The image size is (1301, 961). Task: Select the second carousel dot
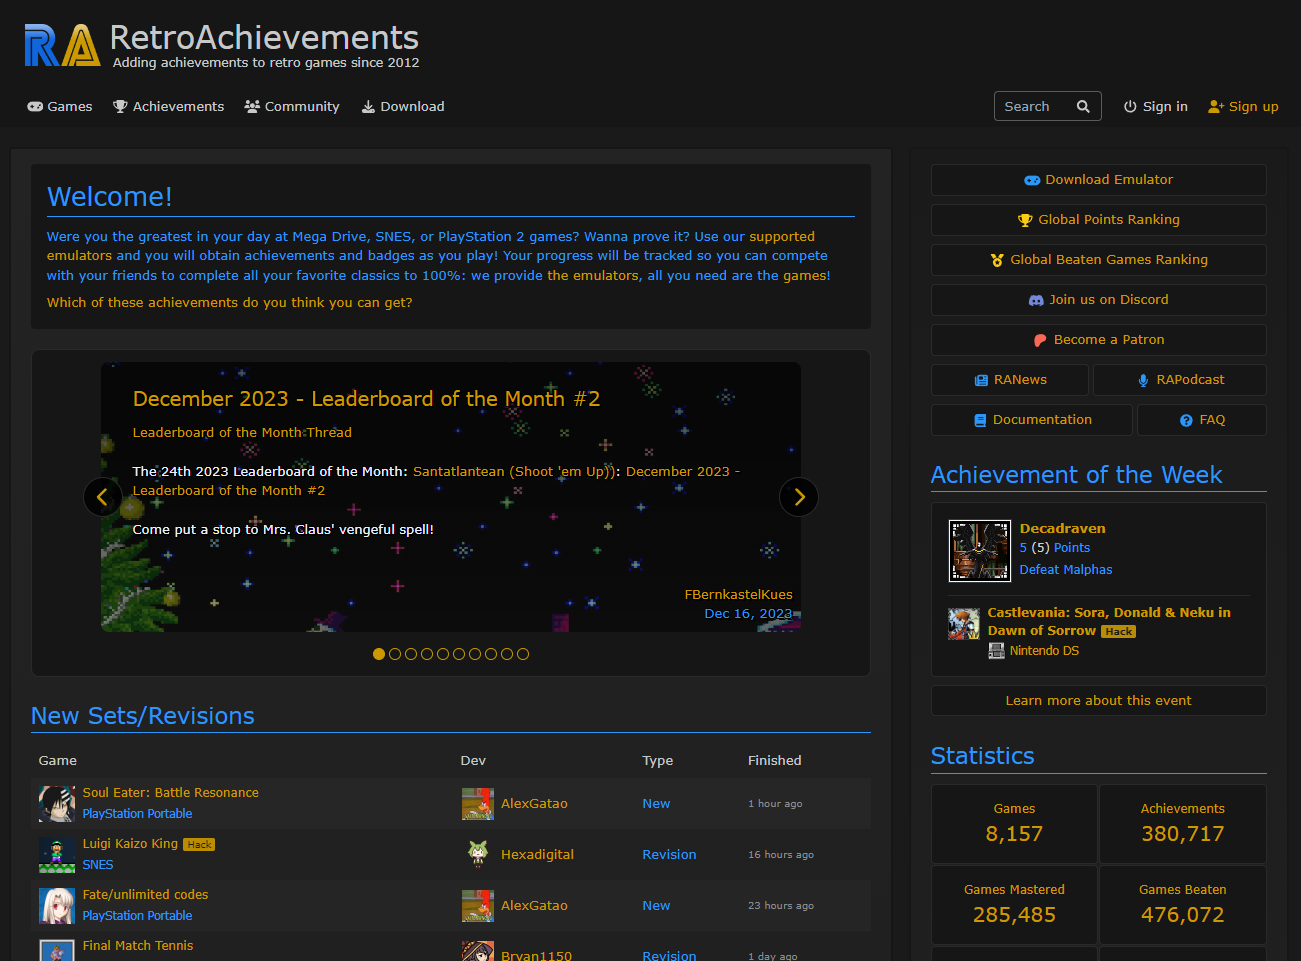pyautogui.click(x=395, y=654)
